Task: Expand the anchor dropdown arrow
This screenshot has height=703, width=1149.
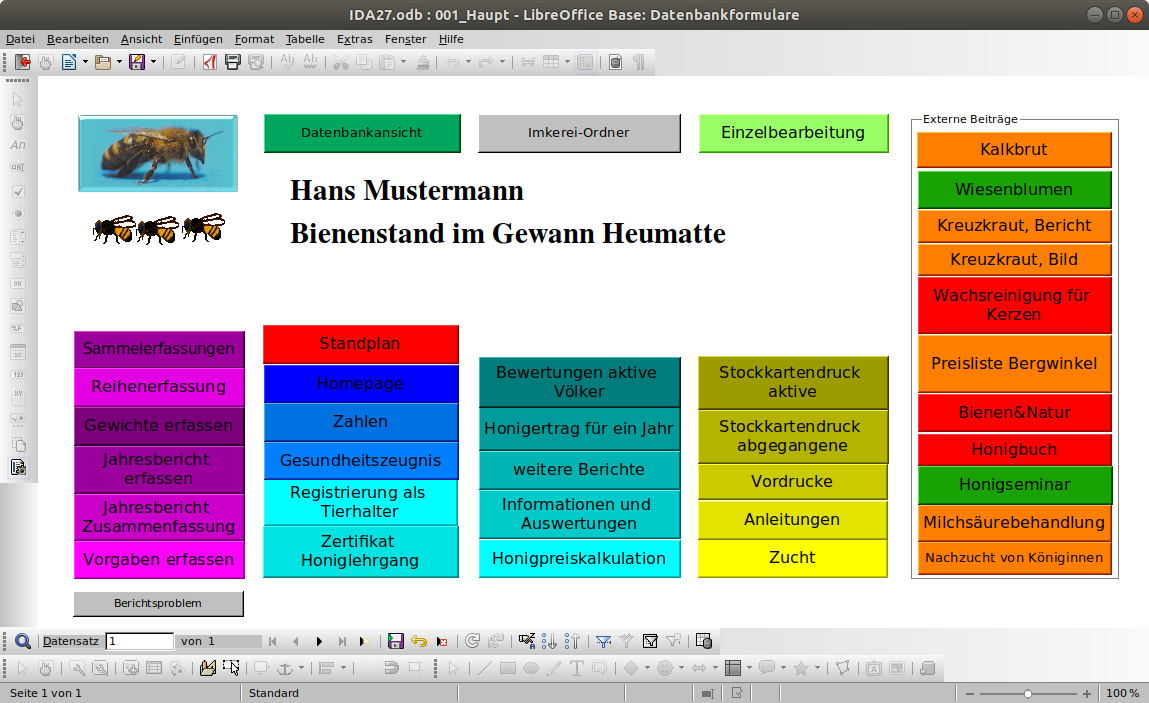Action: pos(301,668)
